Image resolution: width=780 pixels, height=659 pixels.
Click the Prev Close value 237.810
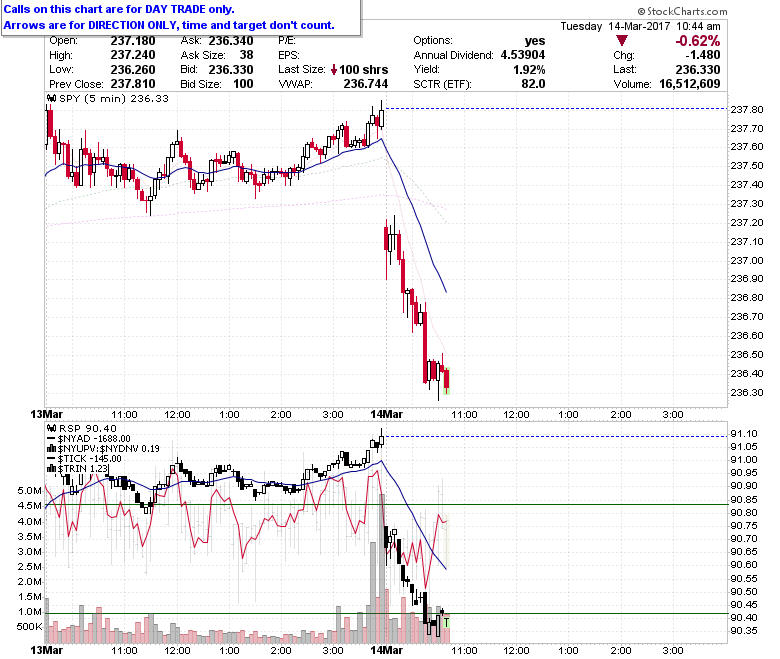click(133, 84)
